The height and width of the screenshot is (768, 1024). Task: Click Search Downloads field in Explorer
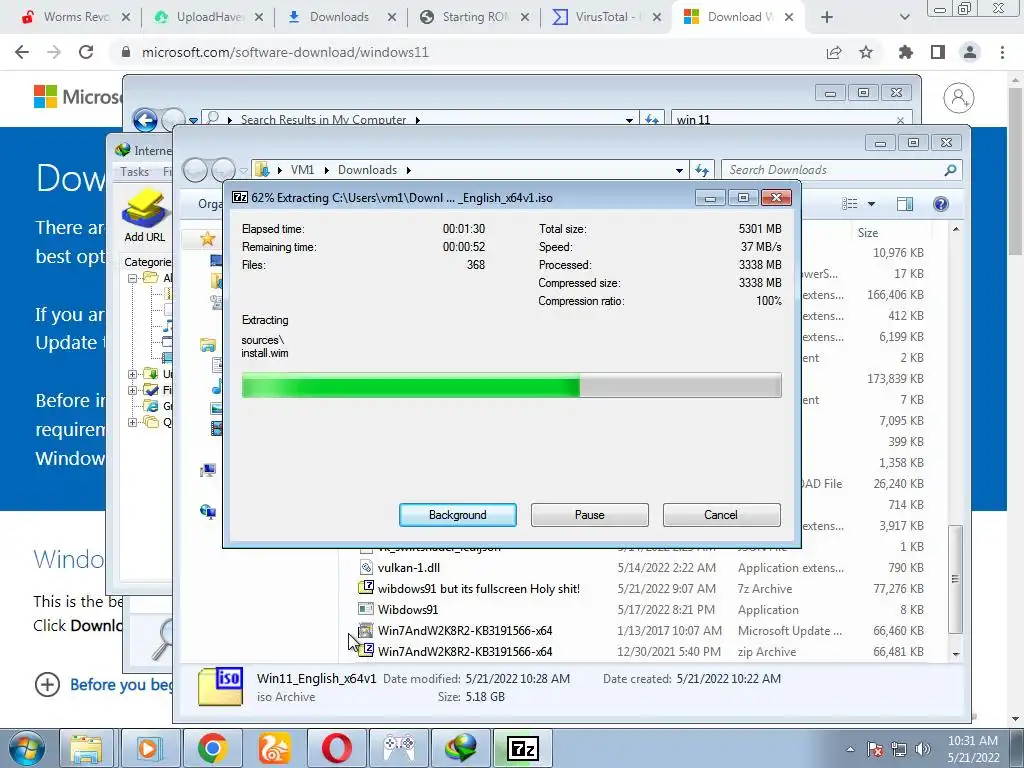tap(833, 170)
